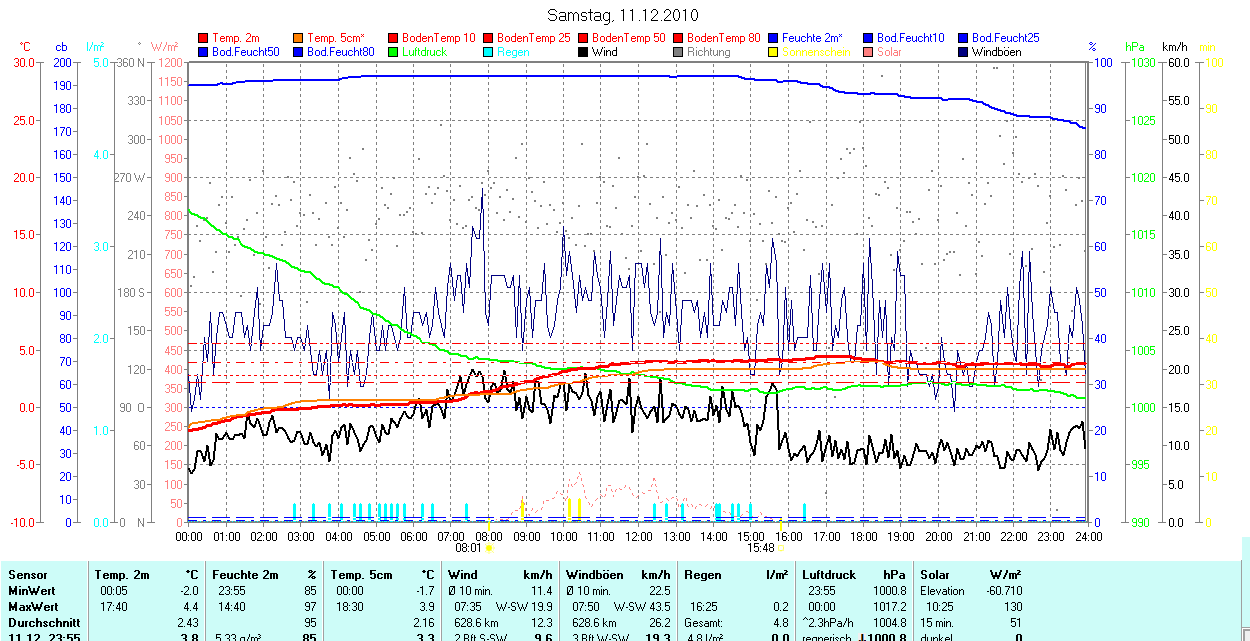The width and height of the screenshot is (1250, 641).
Task: Toggle the BodenTemp 10 series in legend
Action: point(438,38)
